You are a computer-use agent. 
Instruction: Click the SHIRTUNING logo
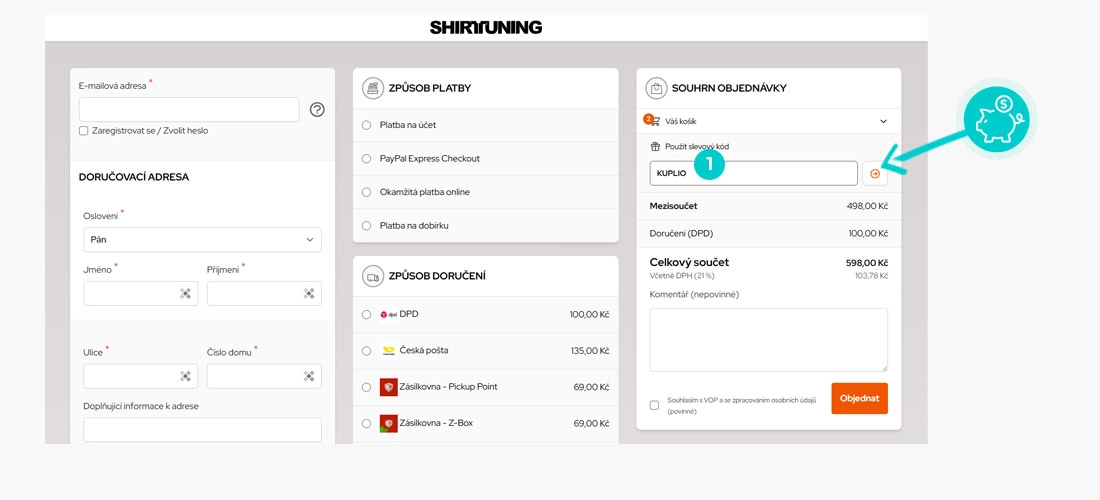coord(485,27)
